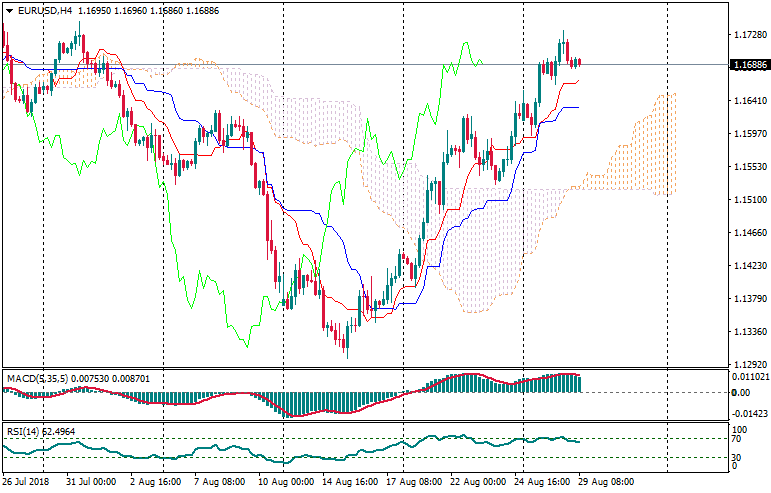Click the current price tag 1.16886
The width and height of the screenshot is (771, 493).
tap(748, 65)
